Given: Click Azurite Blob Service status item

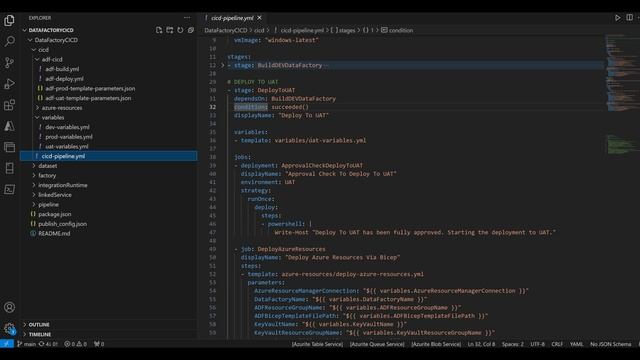Looking at the screenshot, I should [x=436, y=344].
